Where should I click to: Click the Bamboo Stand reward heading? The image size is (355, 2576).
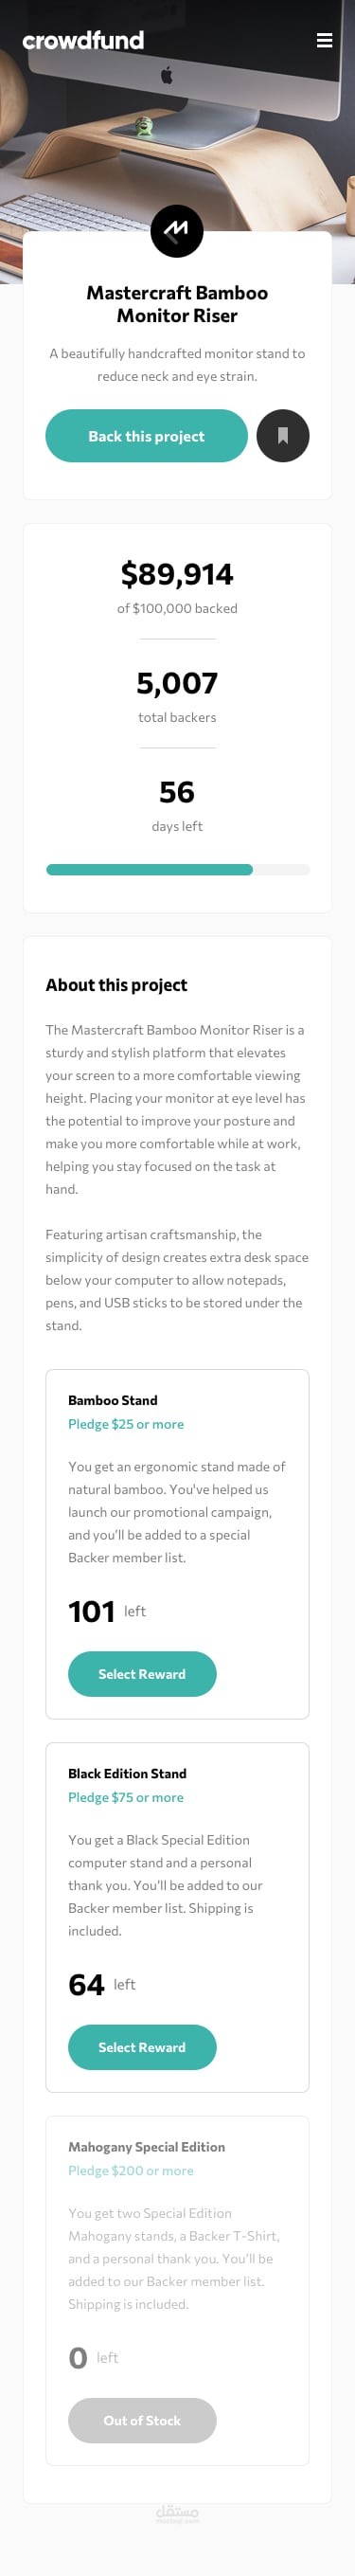(x=113, y=1400)
